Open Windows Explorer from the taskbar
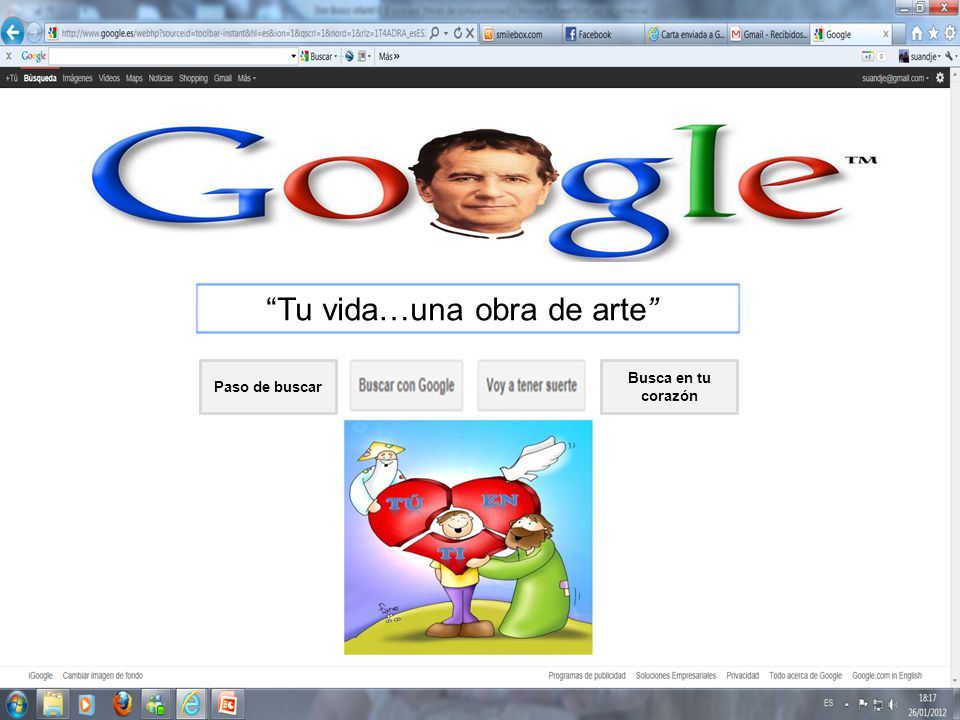This screenshot has height=720, width=960. click(53, 704)
